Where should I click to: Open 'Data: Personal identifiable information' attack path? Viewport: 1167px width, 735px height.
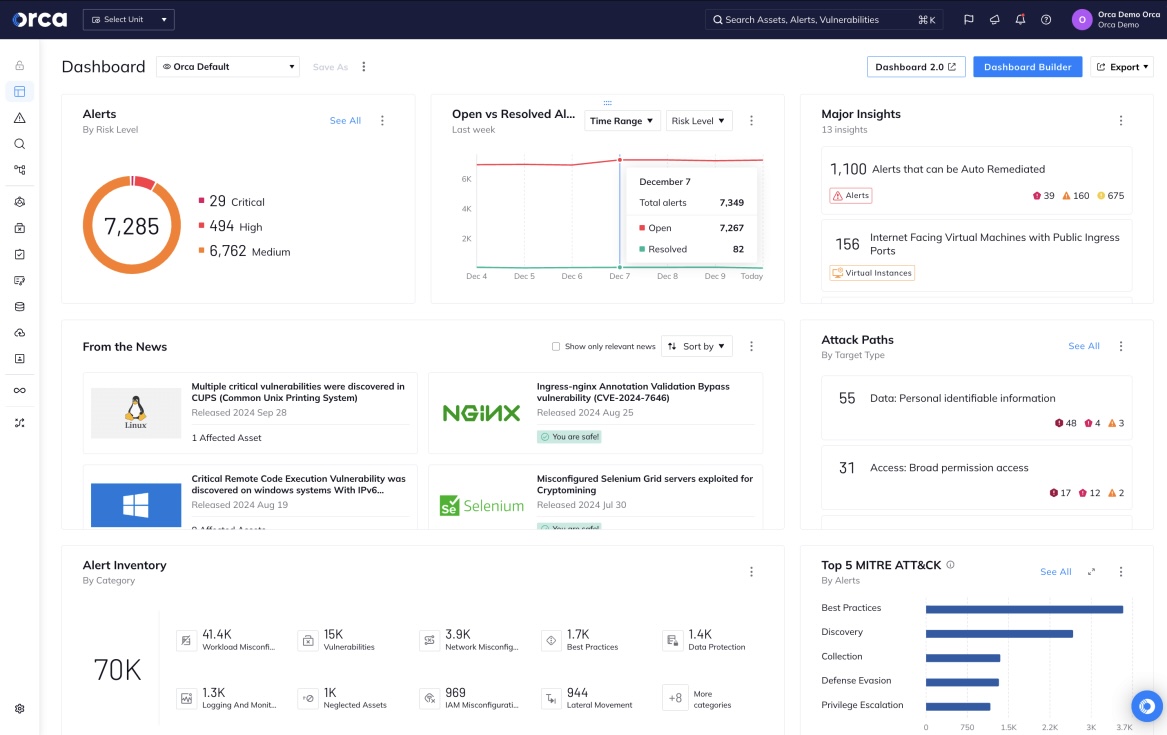(976, 408)
